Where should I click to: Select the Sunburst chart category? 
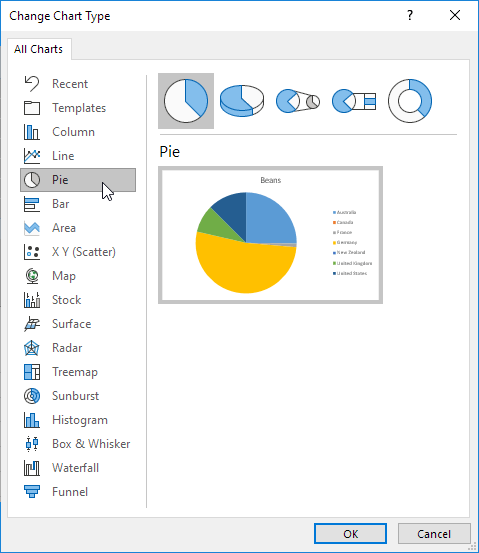(78, 396)
